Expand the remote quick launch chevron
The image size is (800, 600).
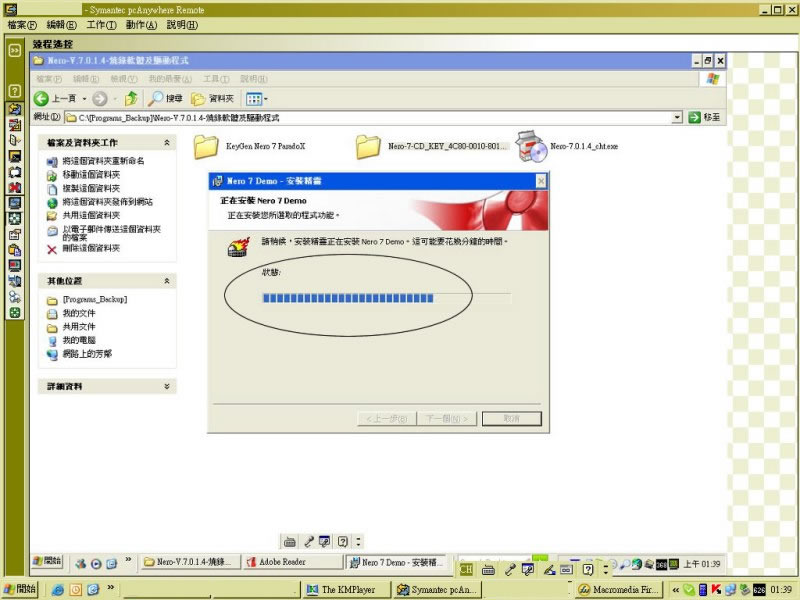tap(128, 560)
